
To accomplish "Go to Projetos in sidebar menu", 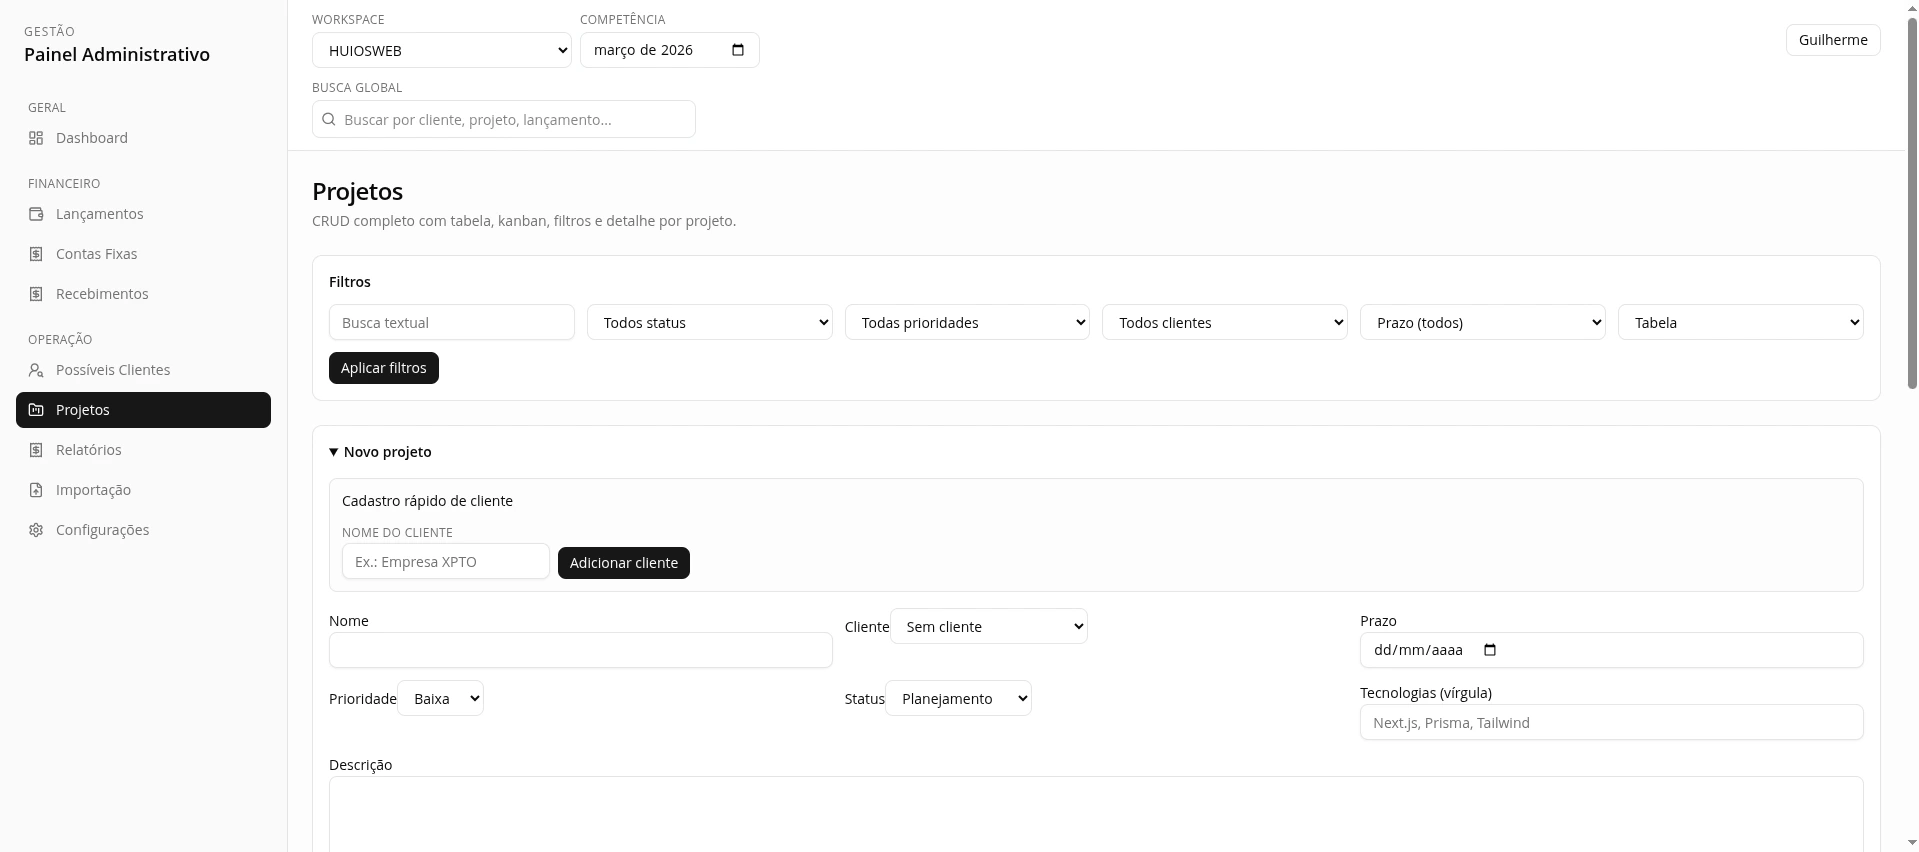I will pyautogui.click(x=143, y=410).
